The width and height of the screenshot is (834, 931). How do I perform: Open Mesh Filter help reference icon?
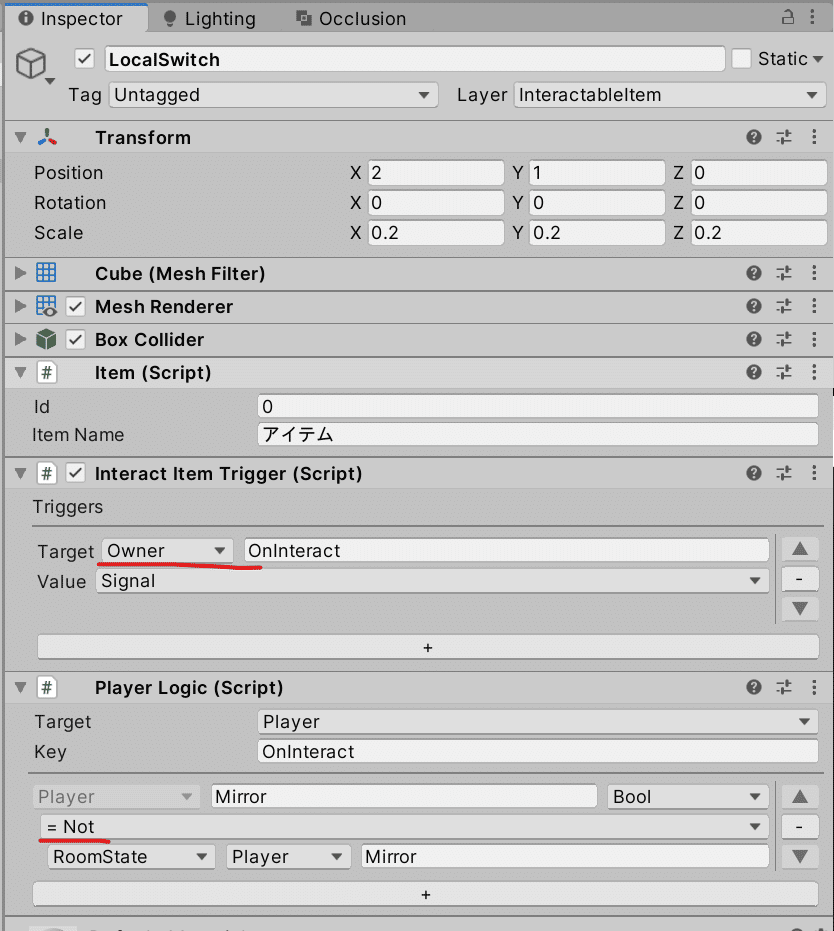click(754, 273)
